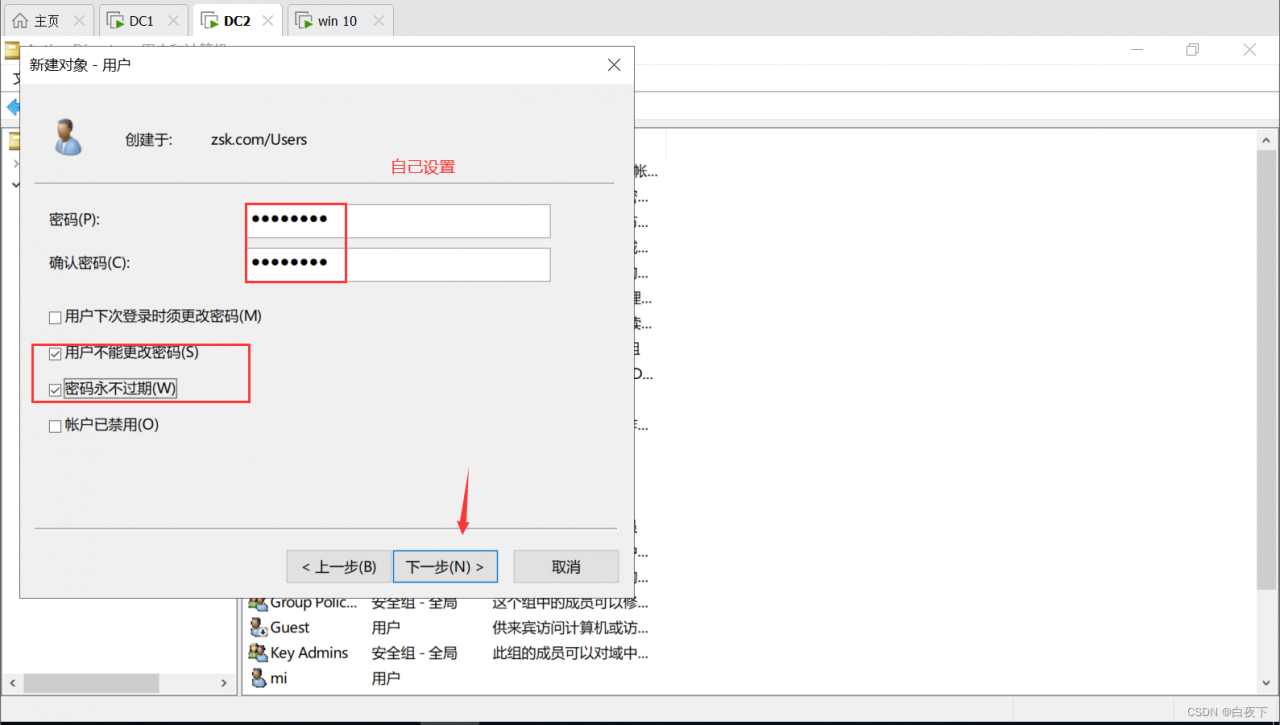Select the Guest user icon in the list
Image resolution: width=1280 pixels, height=725 pixels.
[x=259, y=627]
